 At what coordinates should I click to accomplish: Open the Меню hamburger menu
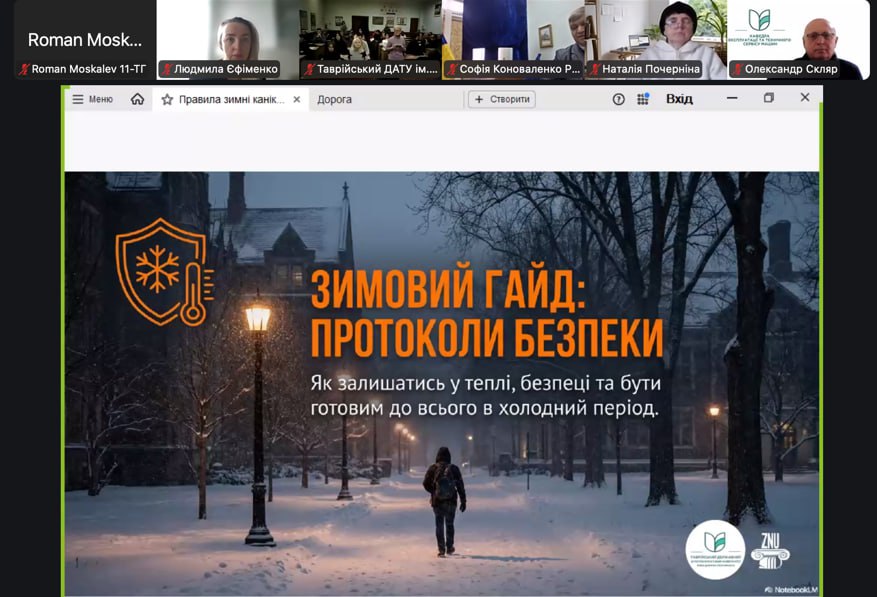point(92,99)
